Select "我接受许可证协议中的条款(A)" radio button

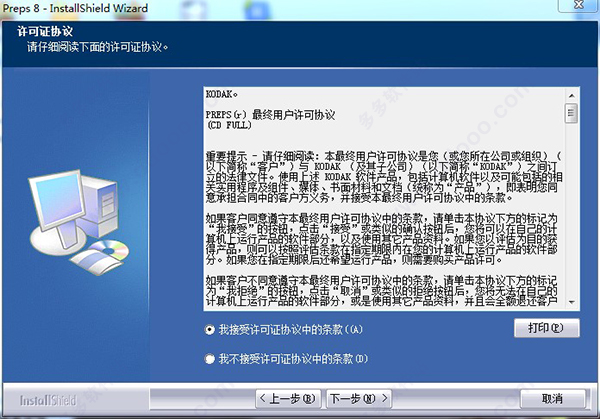pyautogui.click(x=210, y=329)
